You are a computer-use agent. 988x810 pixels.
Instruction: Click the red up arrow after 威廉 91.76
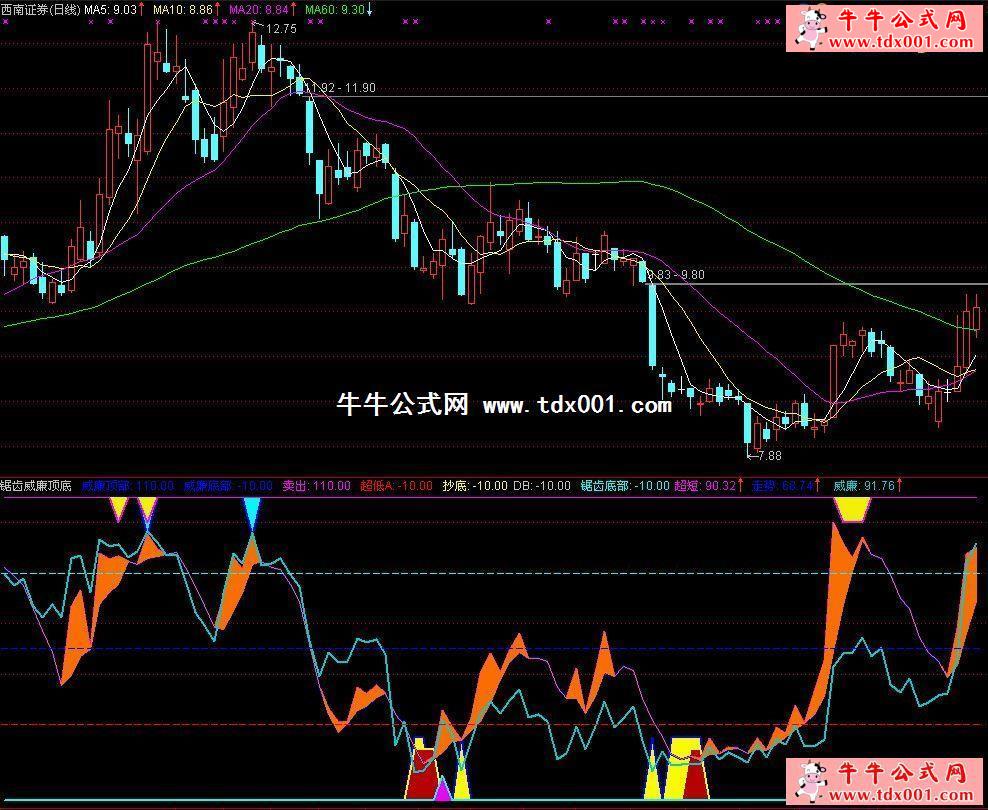tap(901, 485)
